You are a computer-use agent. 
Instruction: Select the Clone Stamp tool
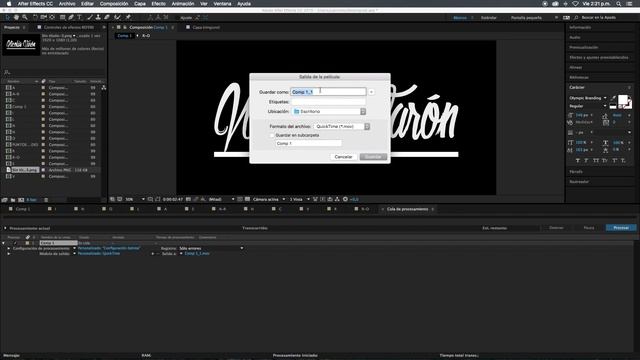pos(98,18)
